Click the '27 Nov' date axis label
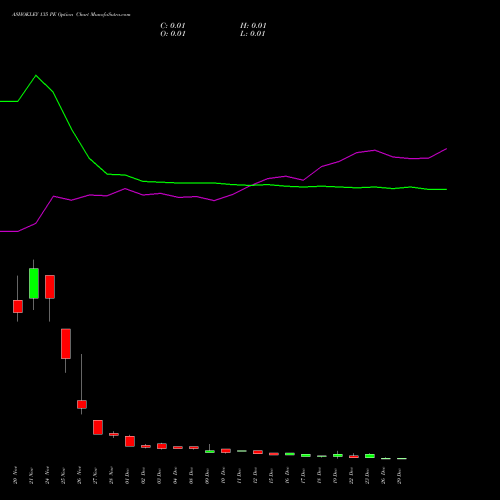 point(95,475)
